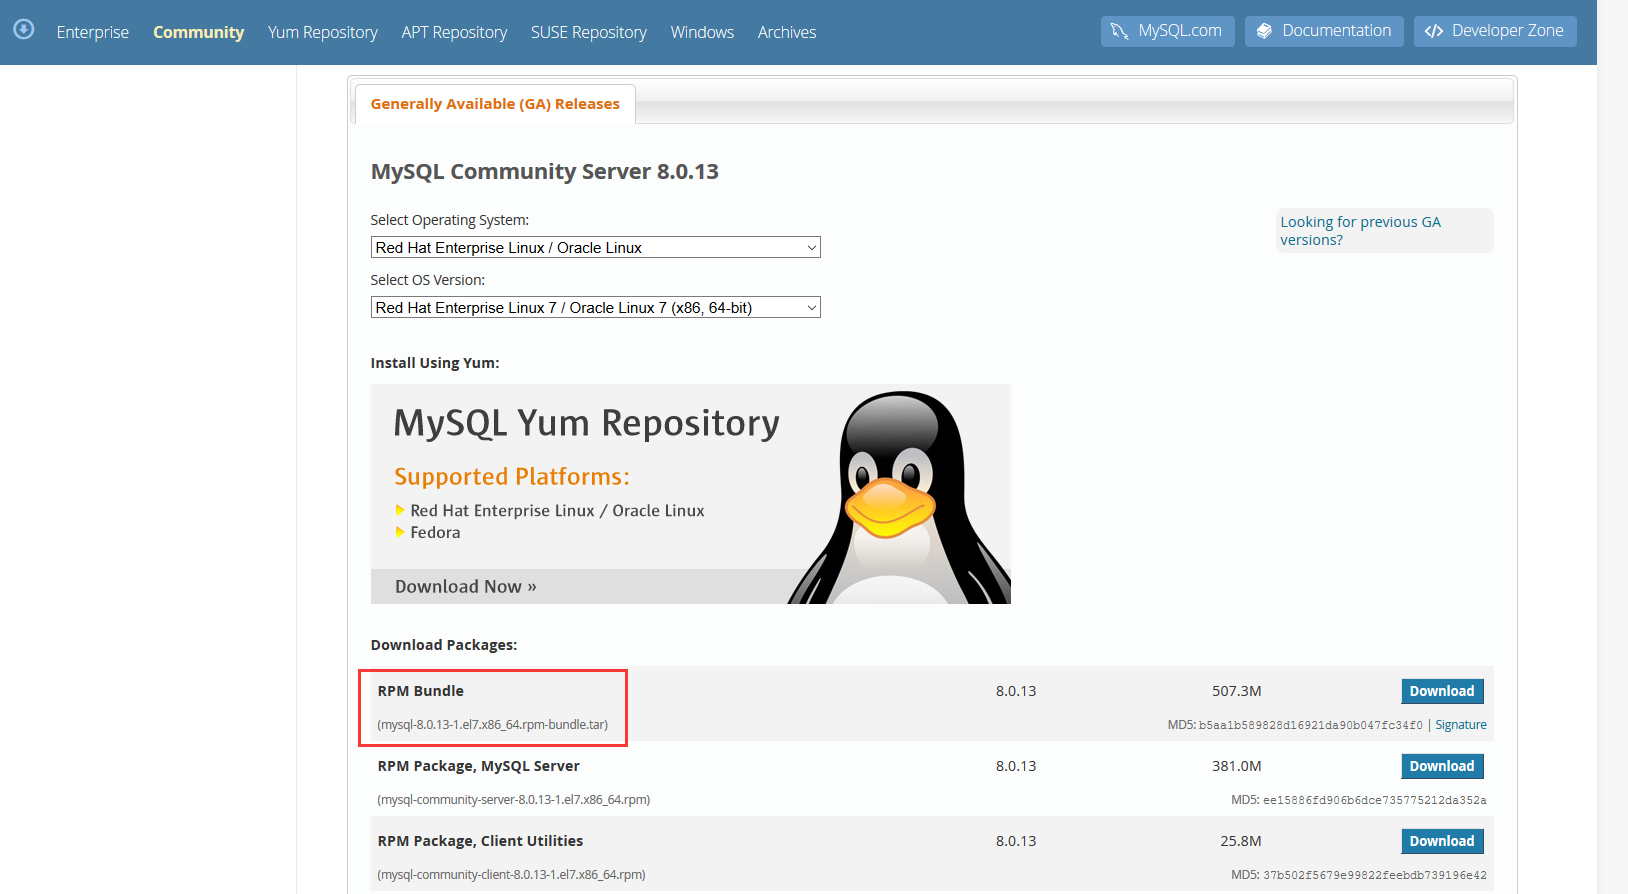
Task: Click the mysql-community-client-8.0.13-1.el7.x86_64.rpm filename
Action: 511,875
